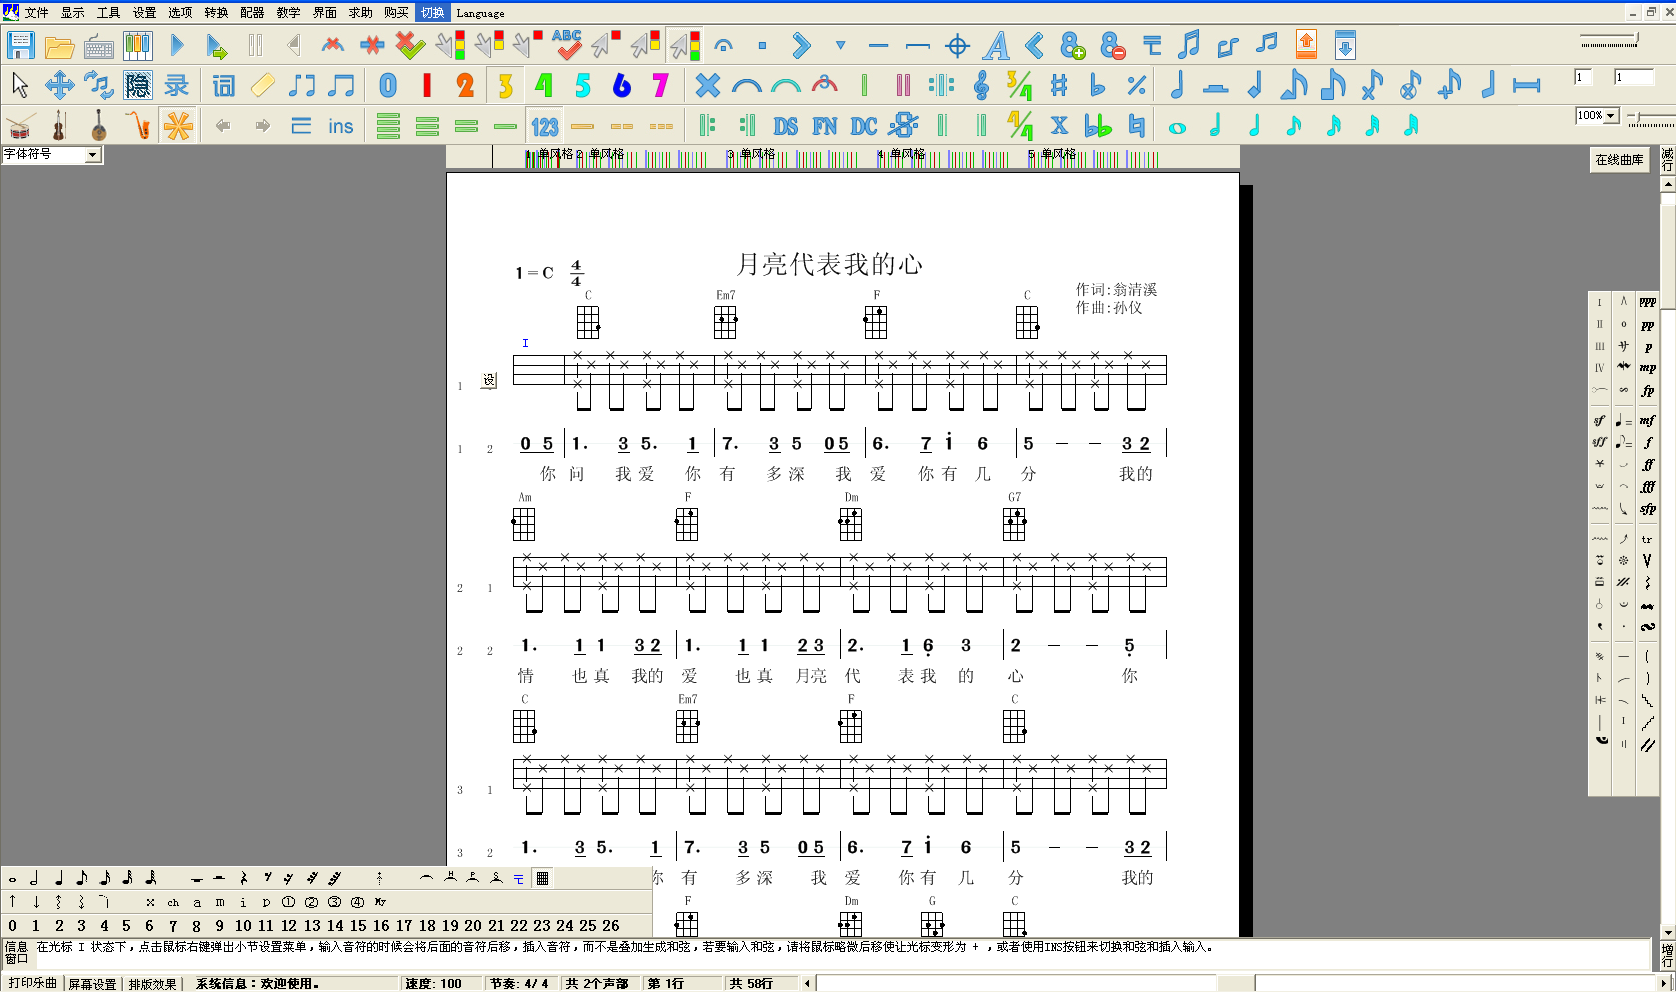Open the 配器 menu

click(x=252, y=13)
